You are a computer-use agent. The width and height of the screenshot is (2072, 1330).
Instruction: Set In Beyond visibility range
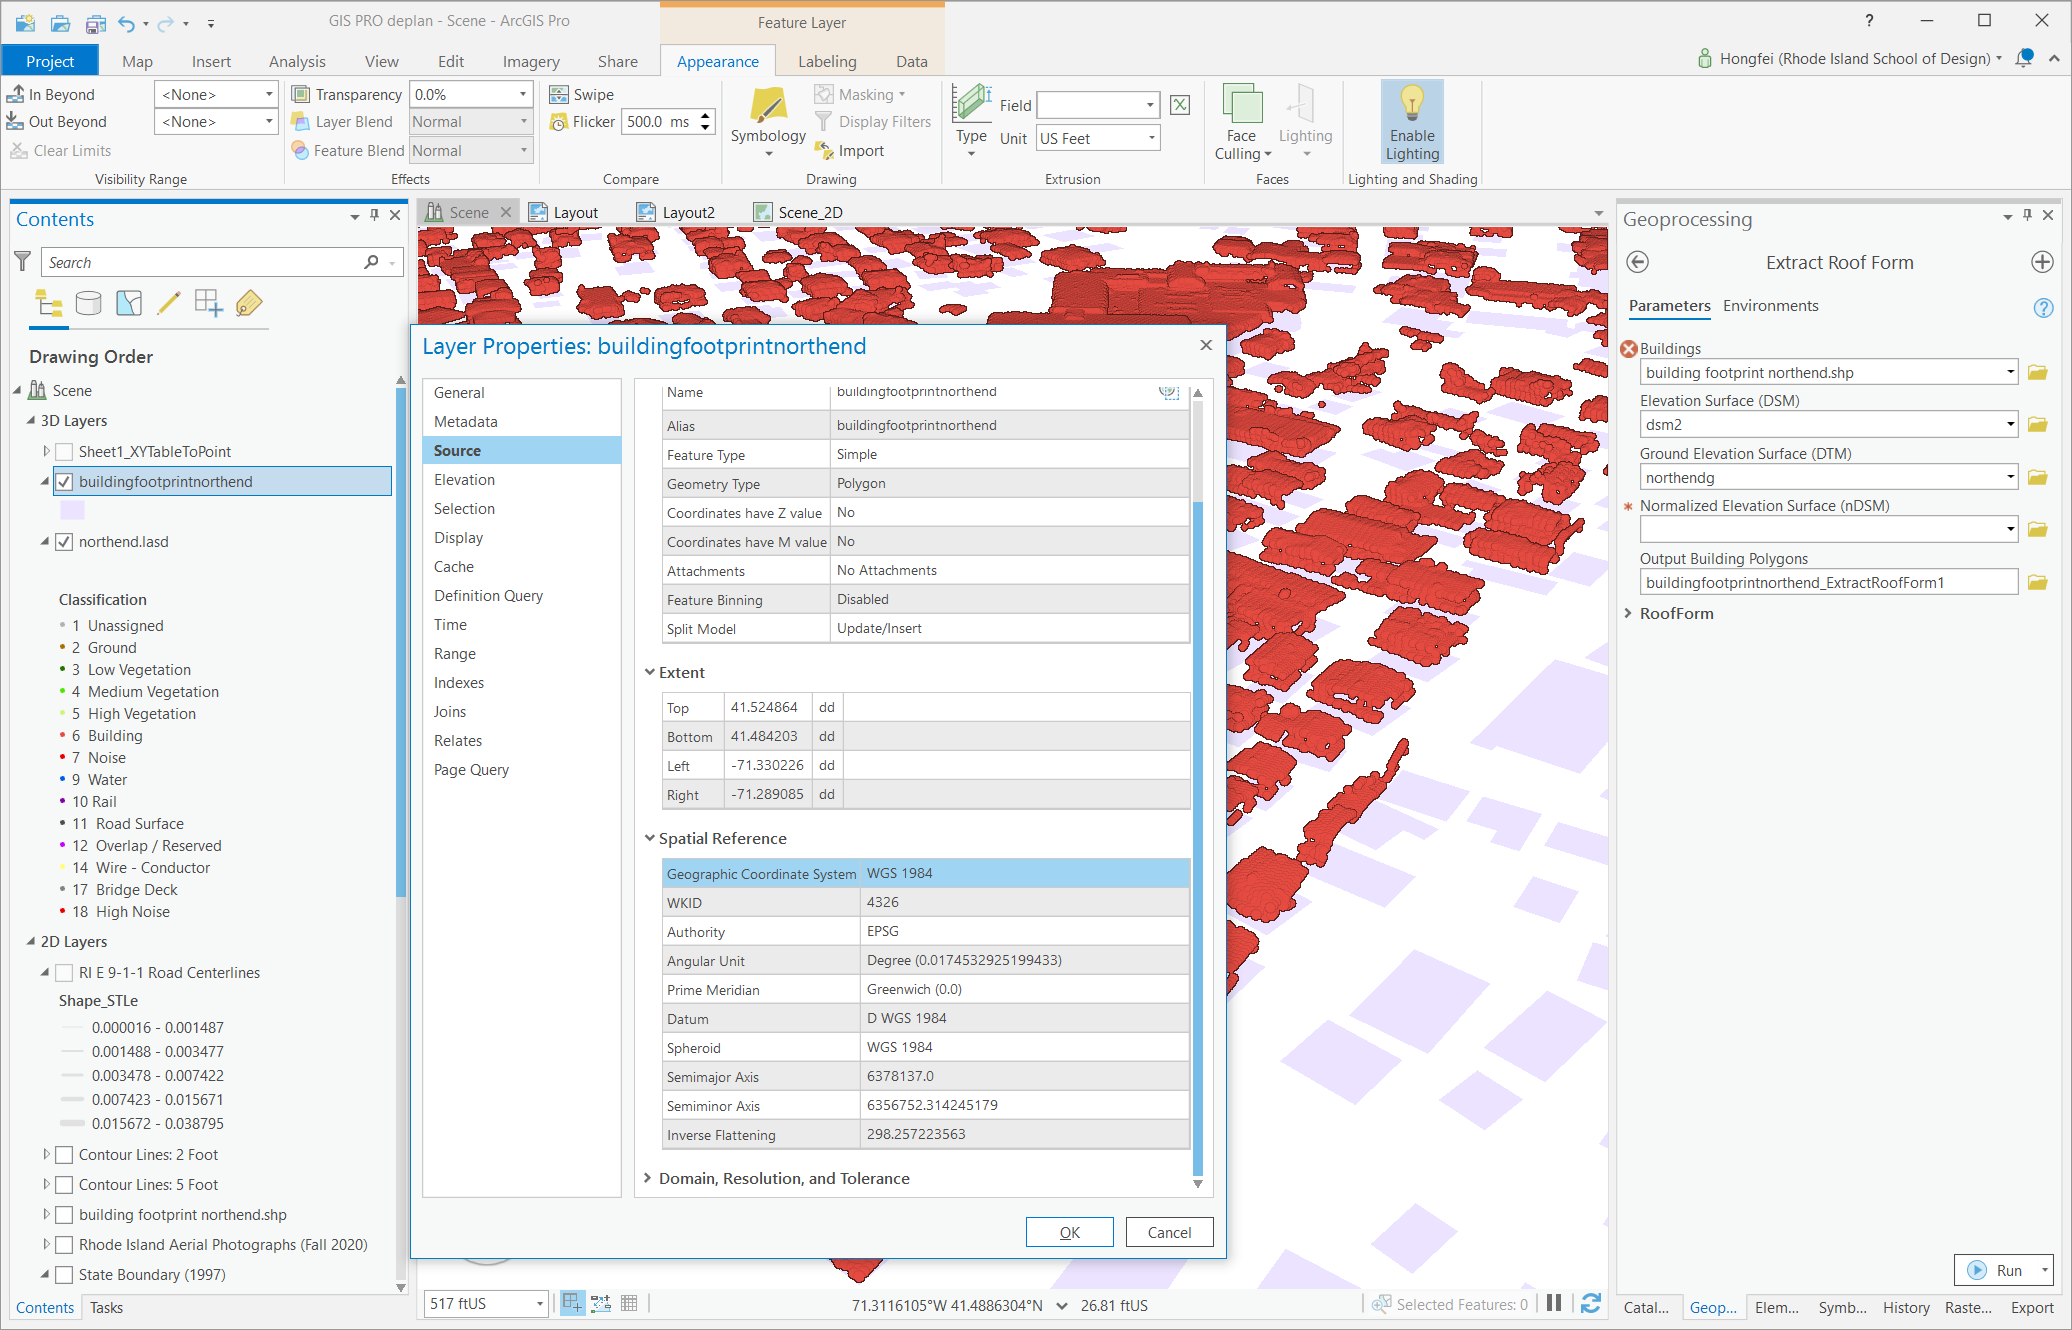51,94
